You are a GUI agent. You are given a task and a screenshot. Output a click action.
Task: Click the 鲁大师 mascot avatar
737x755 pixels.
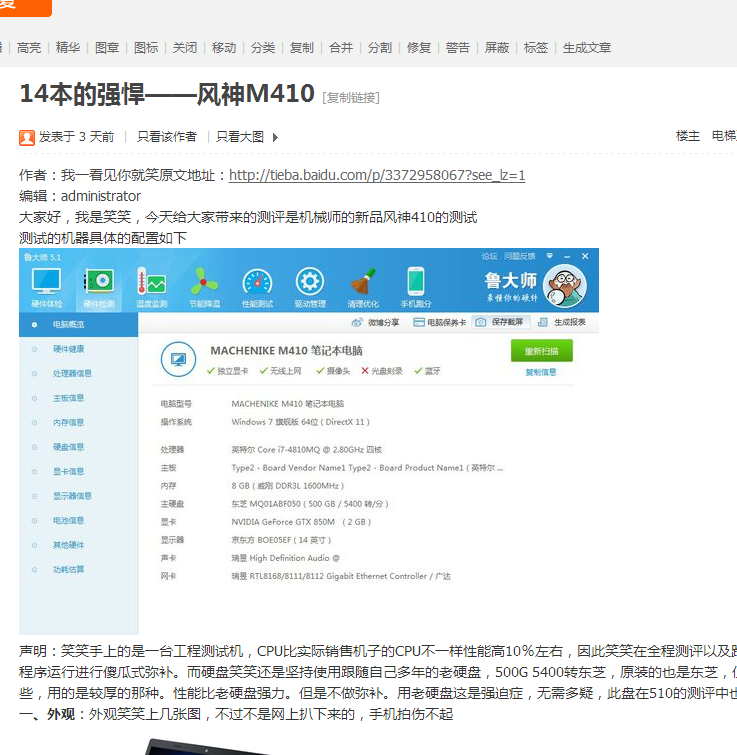(x=565, y=286)
